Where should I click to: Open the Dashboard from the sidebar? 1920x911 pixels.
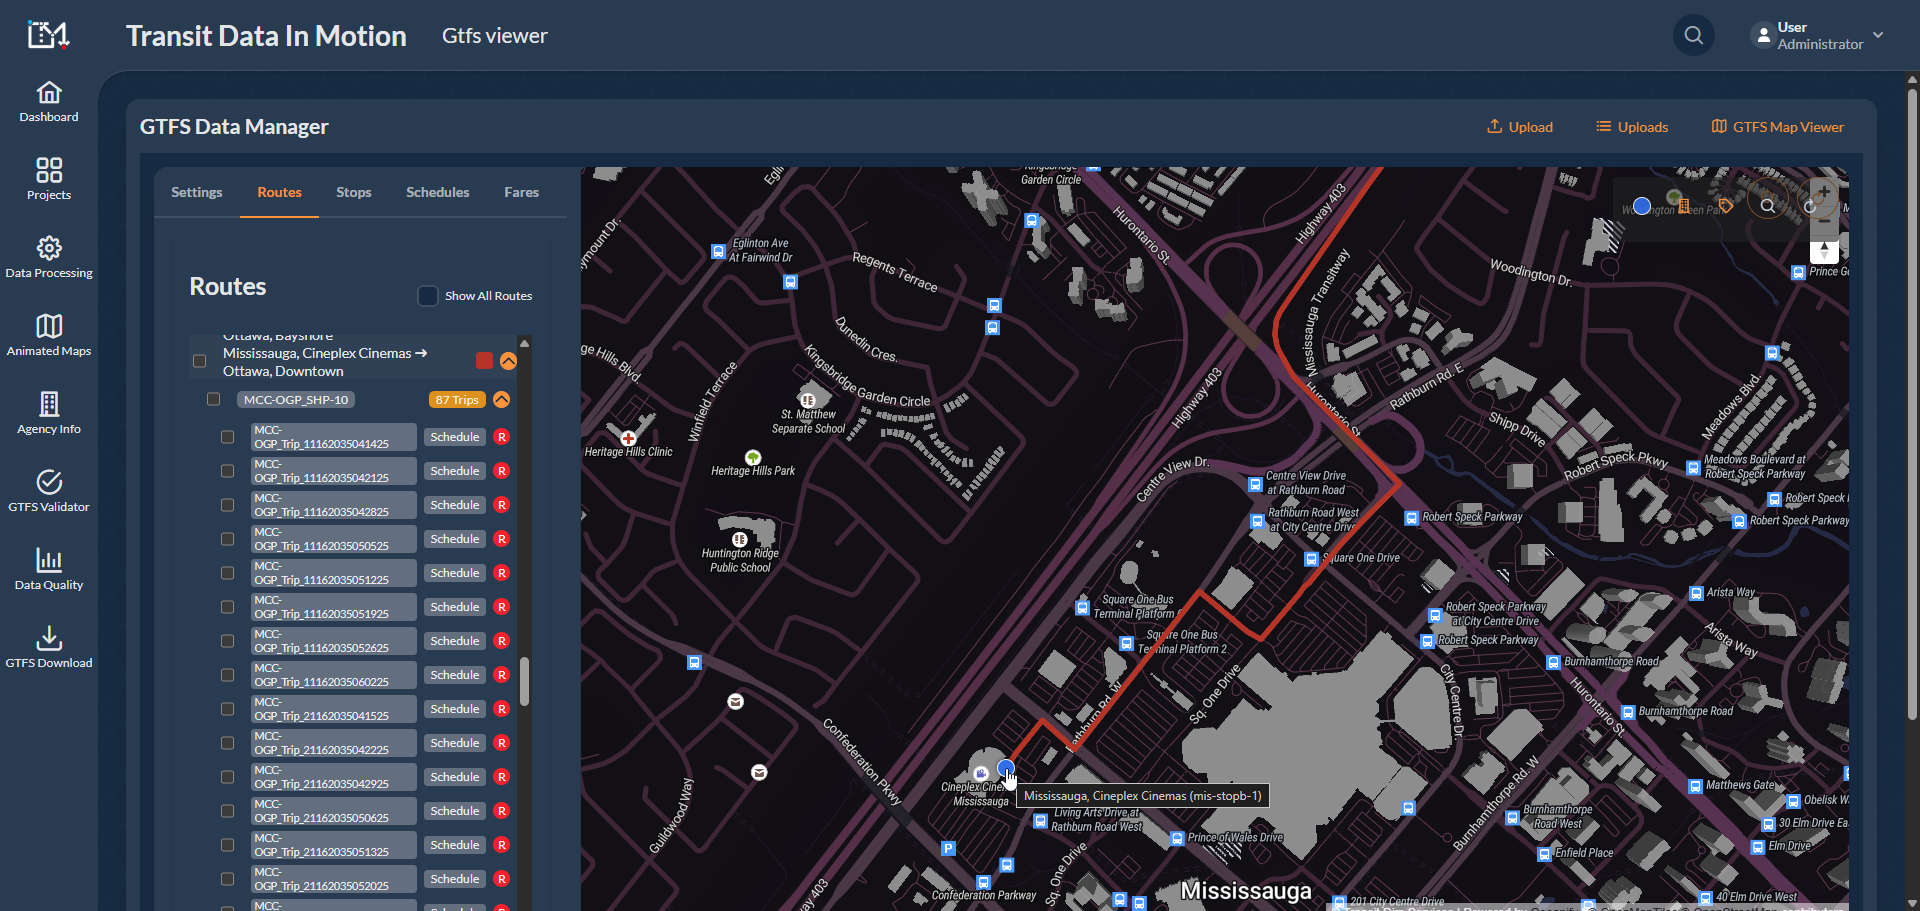pos(49,102)
